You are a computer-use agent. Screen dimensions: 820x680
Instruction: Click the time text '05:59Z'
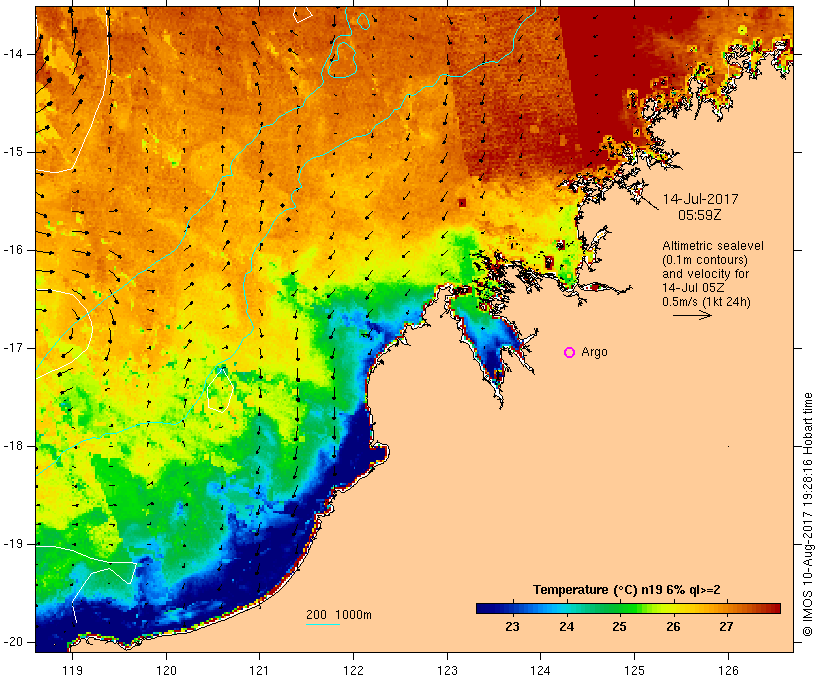(700, 215)
